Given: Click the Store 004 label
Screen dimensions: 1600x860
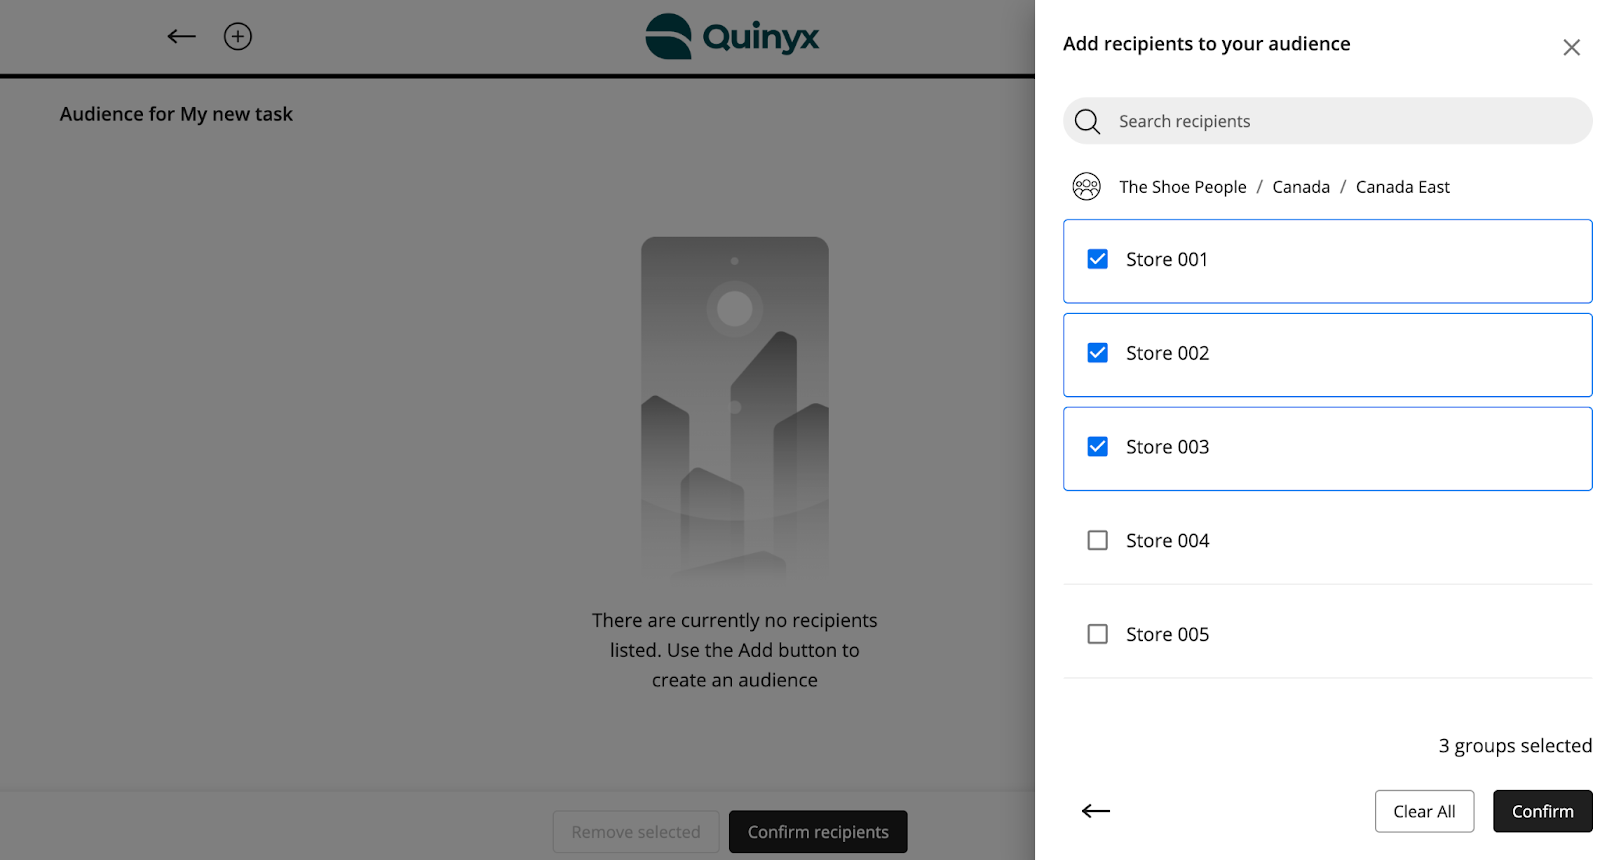Looking at the screenshot, I should click(x=1167, y=541).
